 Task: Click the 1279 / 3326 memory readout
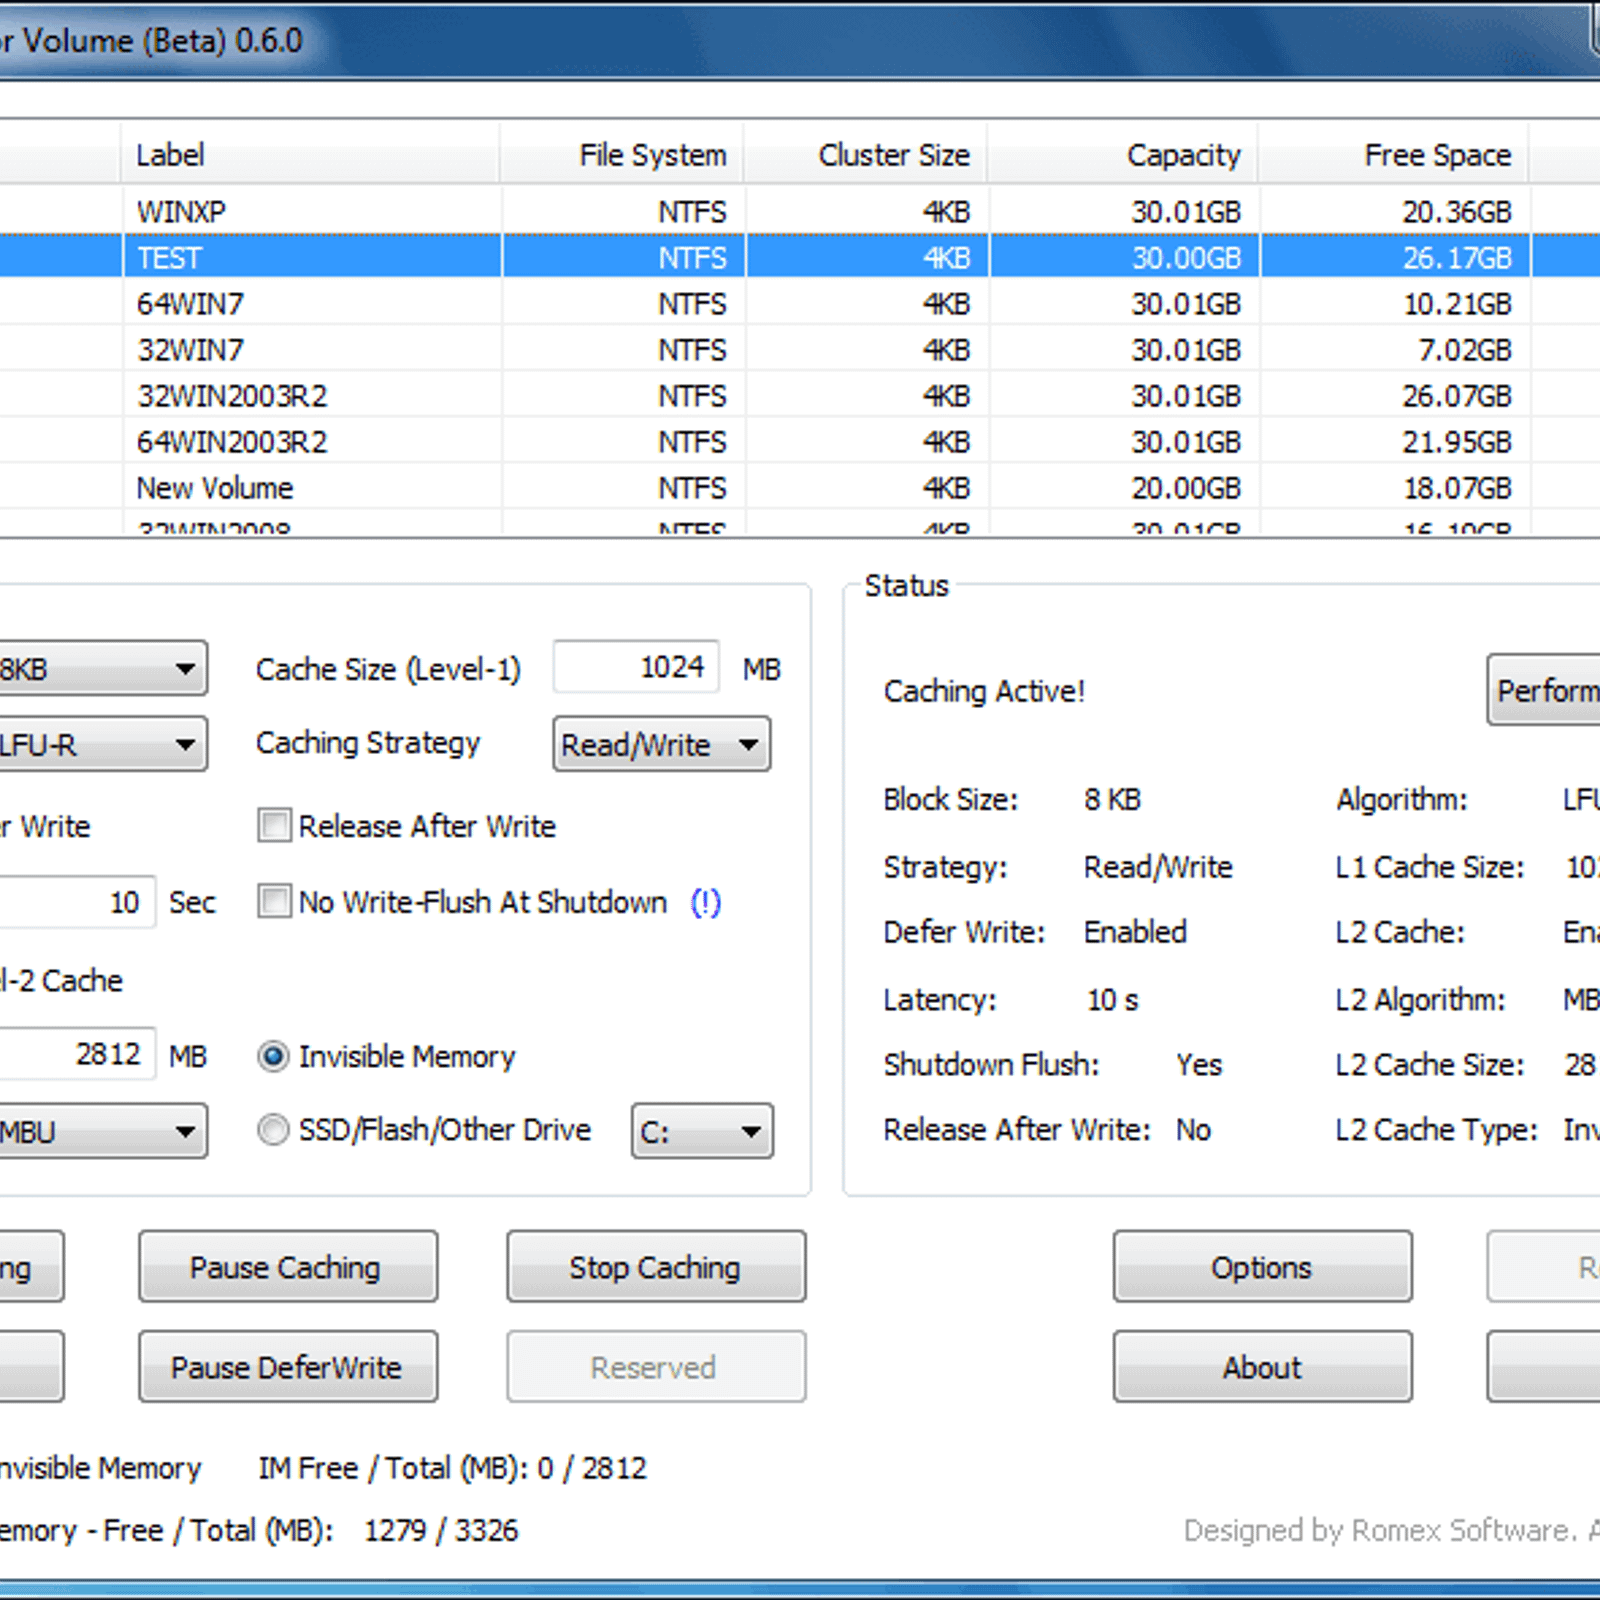[441, 1530]
